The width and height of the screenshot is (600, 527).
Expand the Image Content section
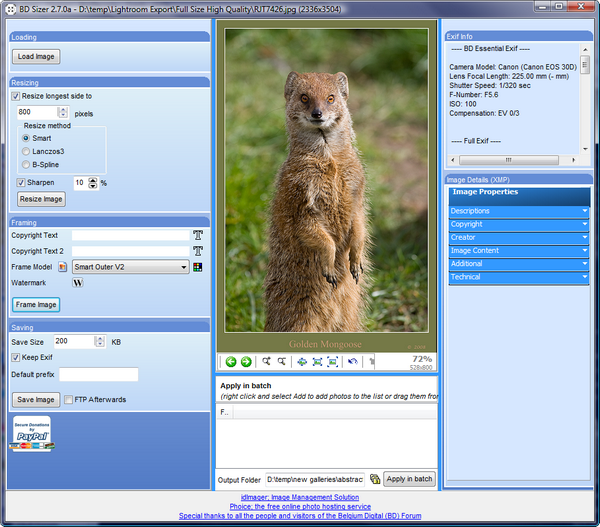519,250
